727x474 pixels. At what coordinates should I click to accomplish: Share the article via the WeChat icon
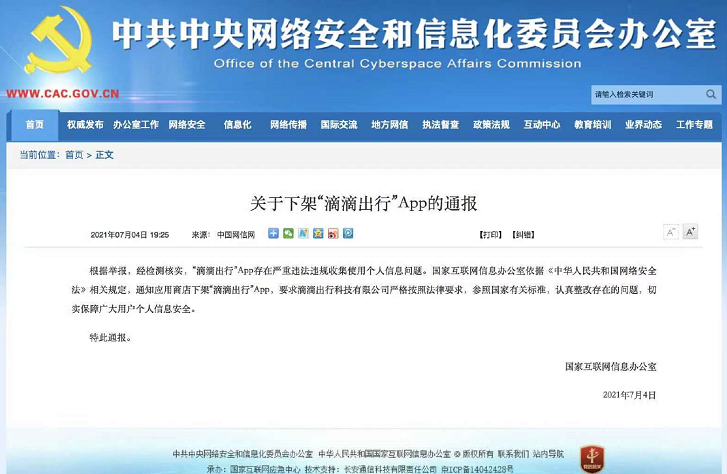pos(288,233)
